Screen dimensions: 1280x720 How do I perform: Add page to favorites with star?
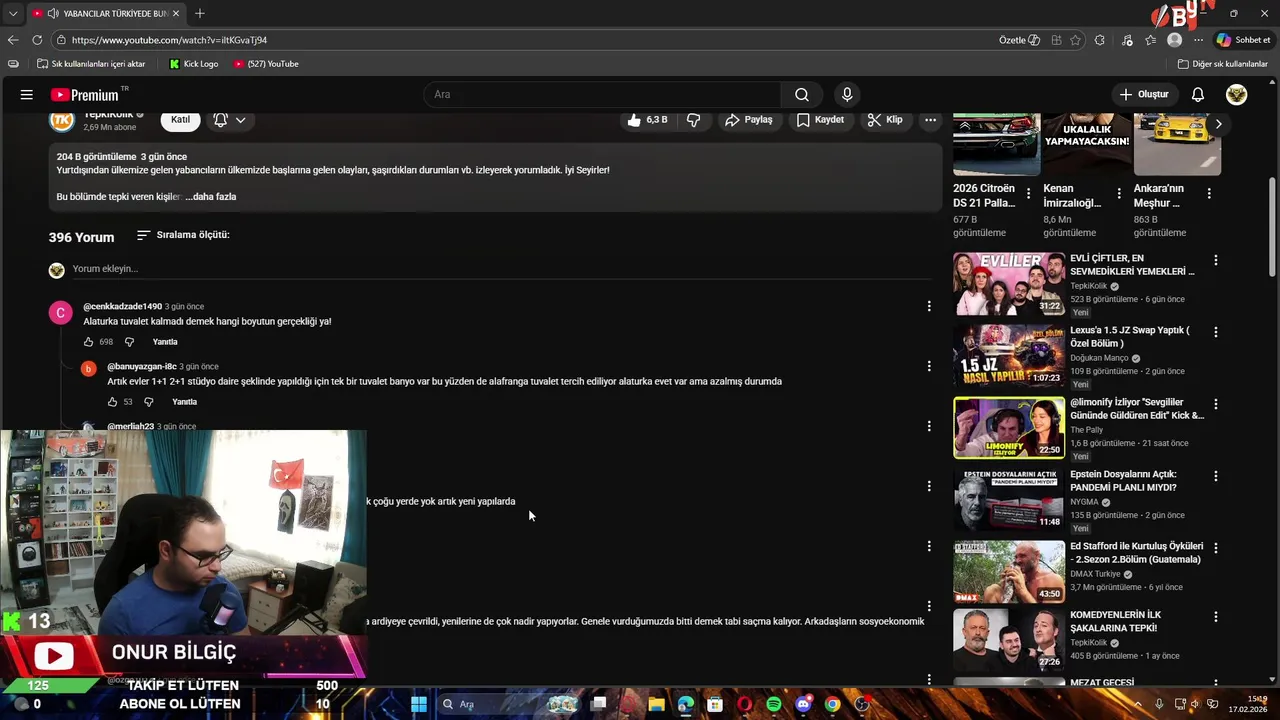tap(1076, 40)
